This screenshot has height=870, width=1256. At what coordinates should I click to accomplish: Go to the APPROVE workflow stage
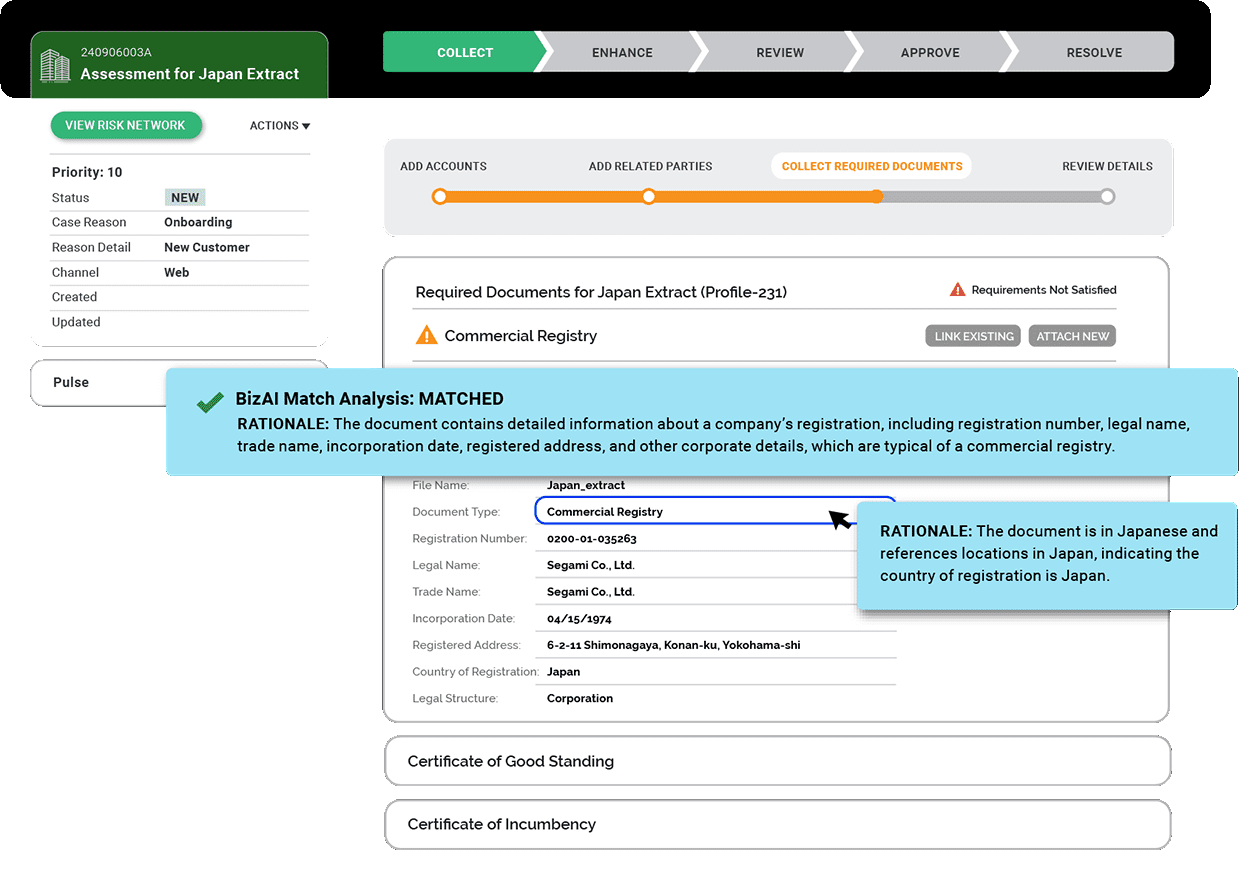pos(930,53)
